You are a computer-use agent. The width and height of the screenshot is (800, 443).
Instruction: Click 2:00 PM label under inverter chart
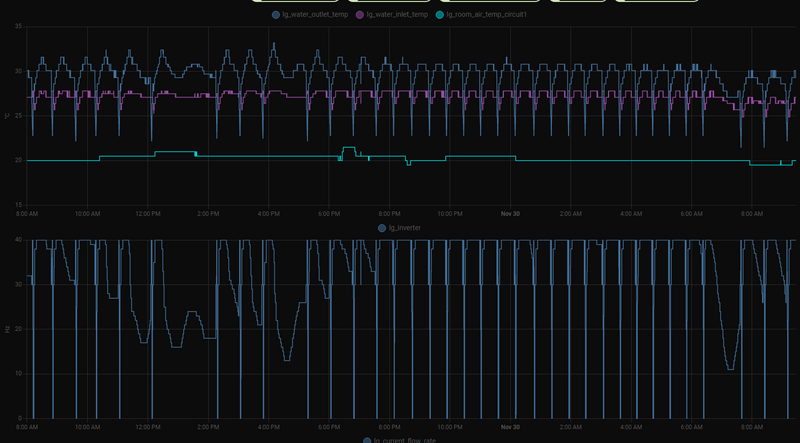(208, 427)
